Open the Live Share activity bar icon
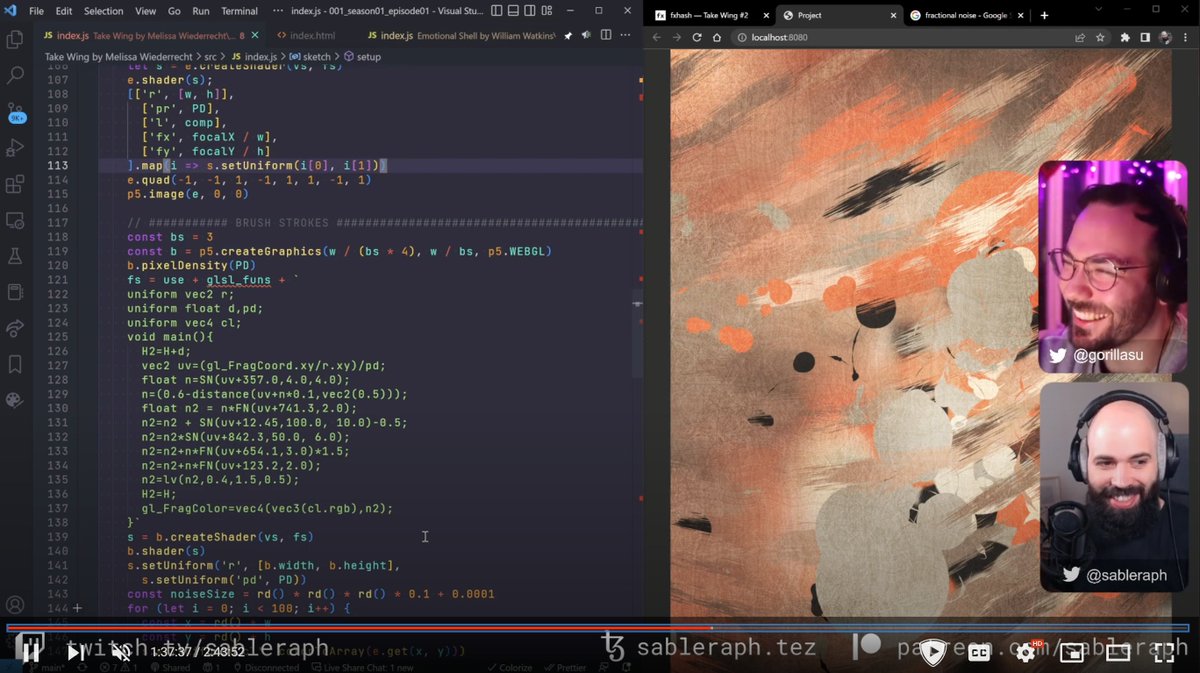Image resolution: width=1200 pixels, height=673 pixels. coord(15,328)
